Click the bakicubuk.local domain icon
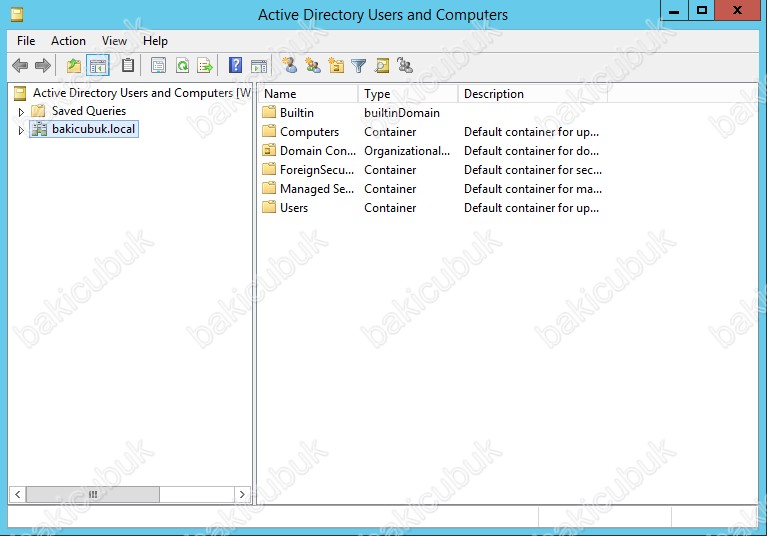Screen dimensions: 767x536 pos(40,129)
